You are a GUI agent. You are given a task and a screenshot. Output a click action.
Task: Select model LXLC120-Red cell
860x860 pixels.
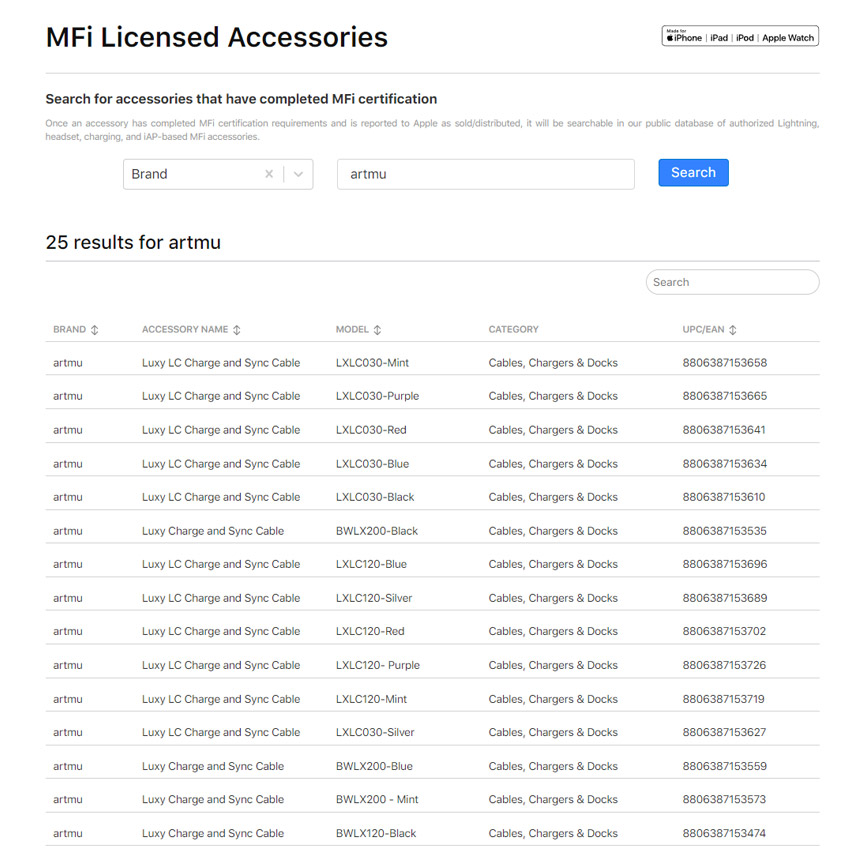370,631
